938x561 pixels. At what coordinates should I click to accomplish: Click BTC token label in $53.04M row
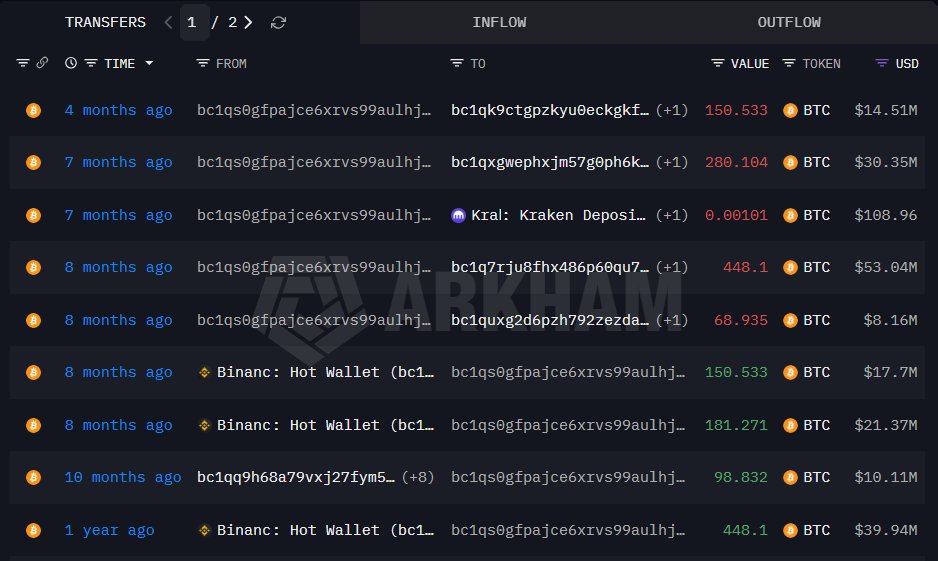[x=817, y=267]
